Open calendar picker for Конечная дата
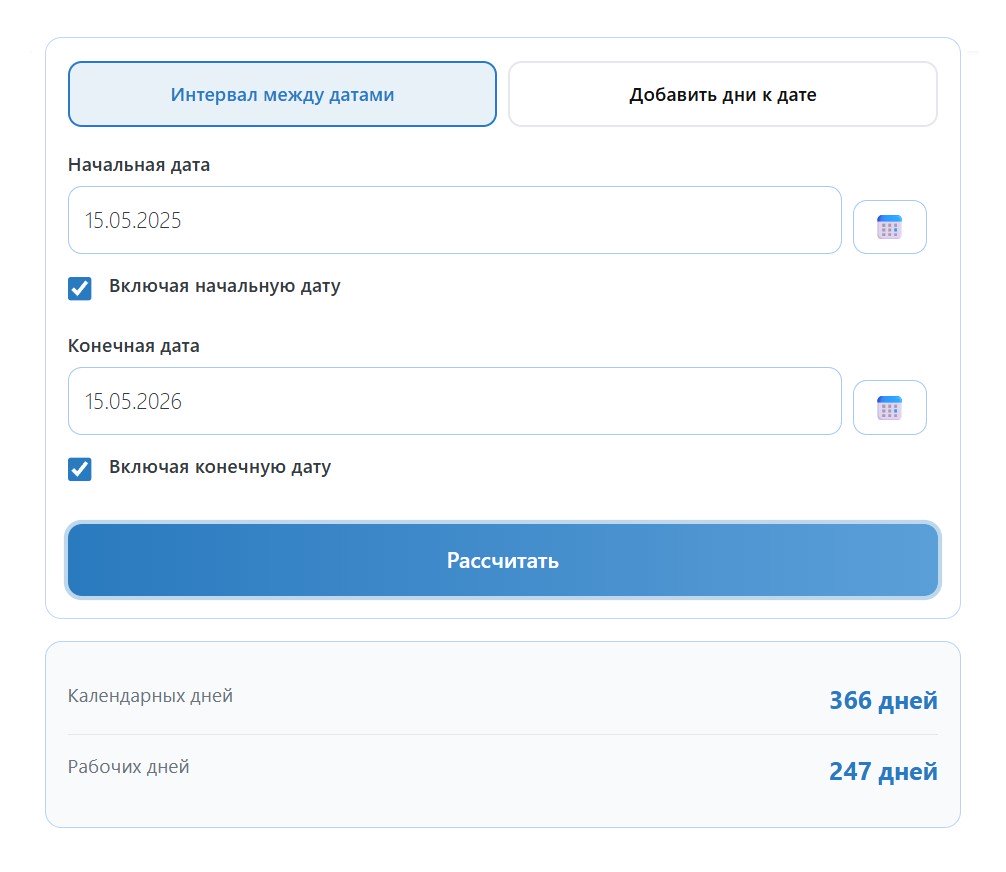Viewport: 1006px width, 872px height. tap(889, 407)
